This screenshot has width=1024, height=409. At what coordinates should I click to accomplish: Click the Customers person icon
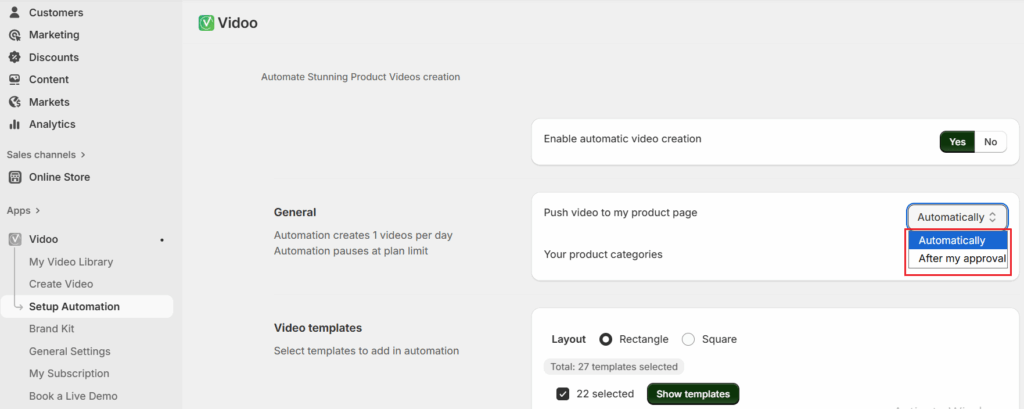(x=14, y=12)
